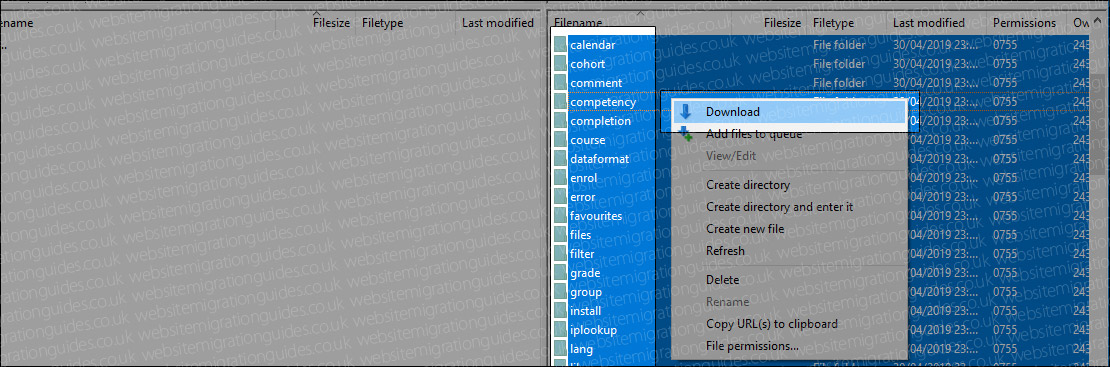Click the greyed View/Edit entry

789,155
